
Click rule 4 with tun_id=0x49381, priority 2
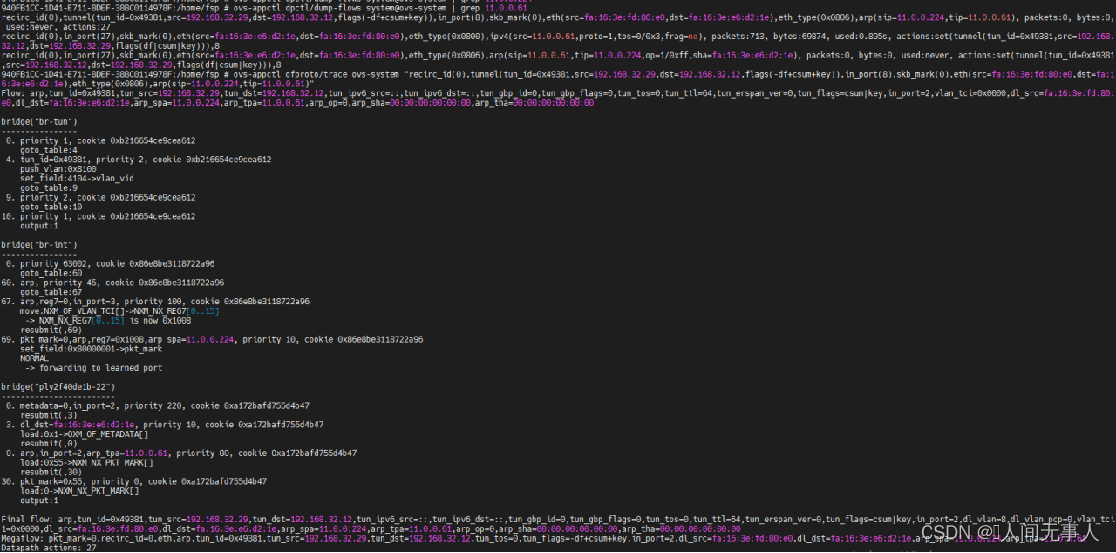(138, 159)
